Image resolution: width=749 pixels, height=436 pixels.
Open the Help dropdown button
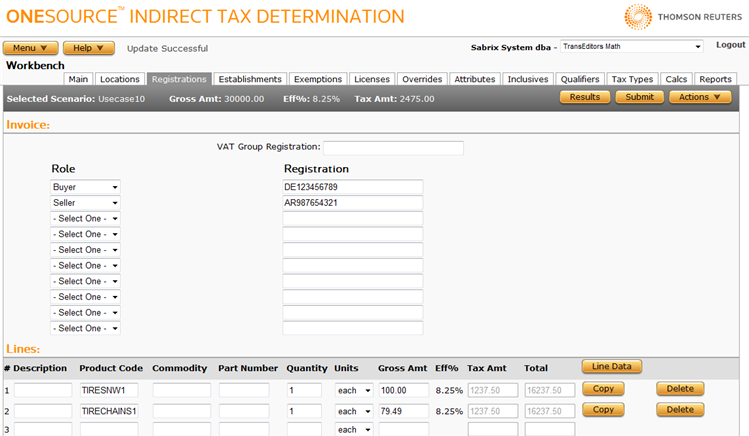(88, 48)
